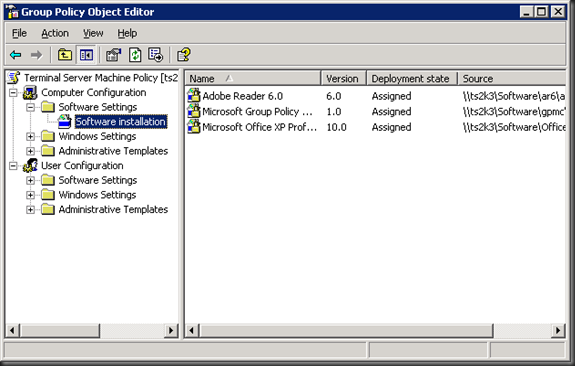This screenshot has width=575, height=366.
Task: Click the Forward arrow toolbar icon
Action: tap(36, 55)
